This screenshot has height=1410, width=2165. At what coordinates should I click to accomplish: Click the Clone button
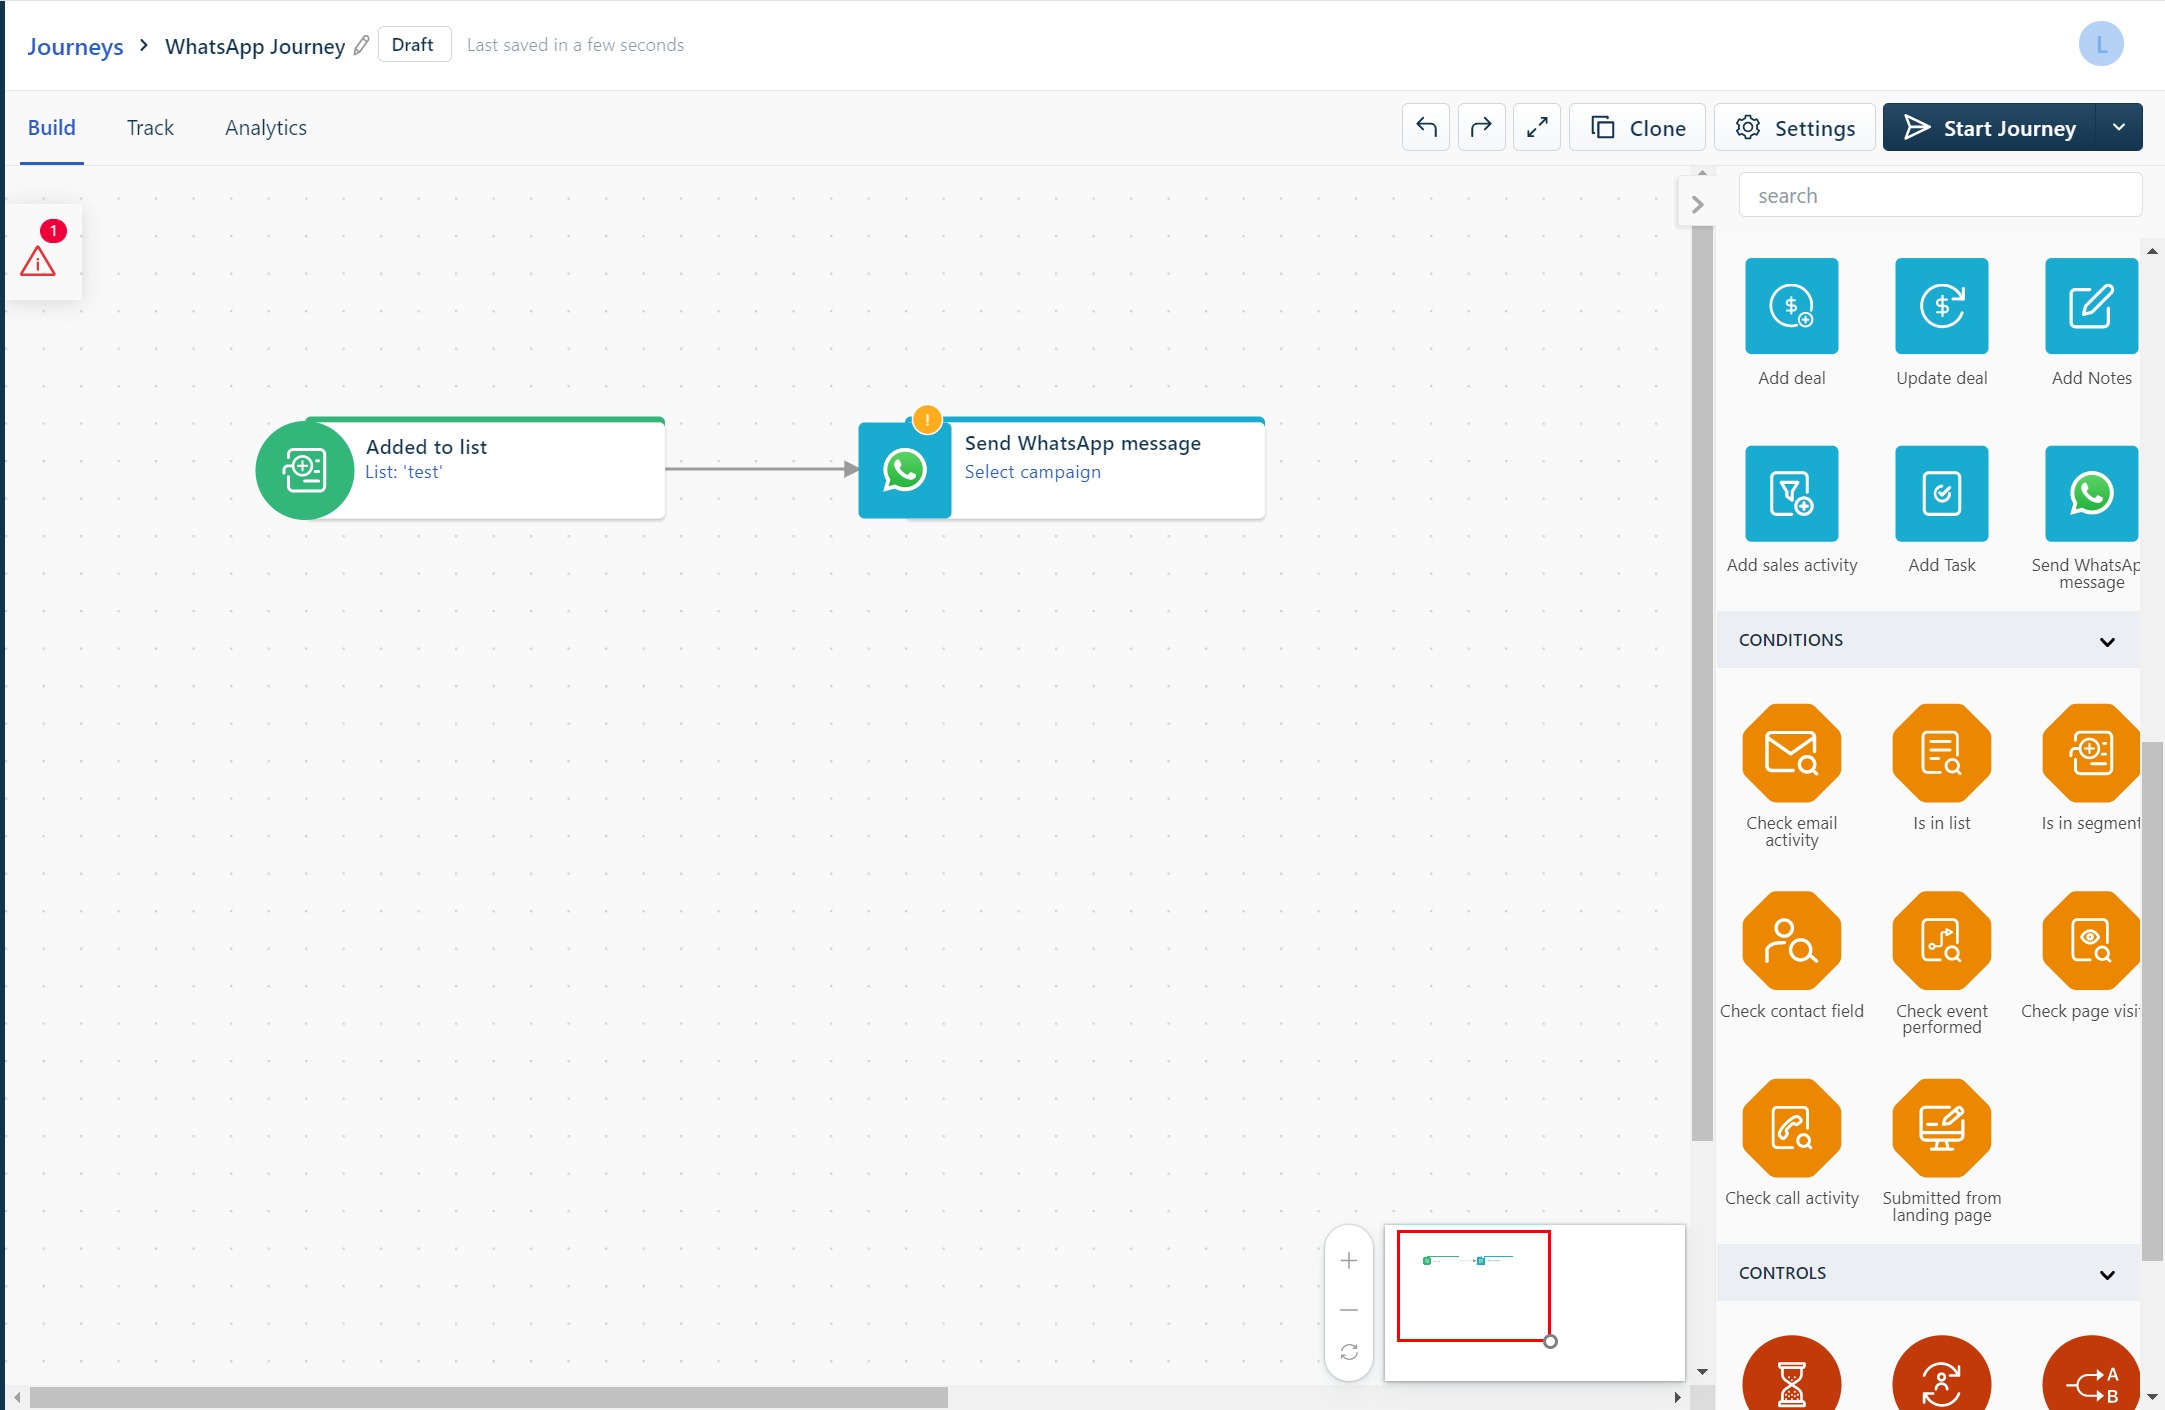coord(1637,128)
